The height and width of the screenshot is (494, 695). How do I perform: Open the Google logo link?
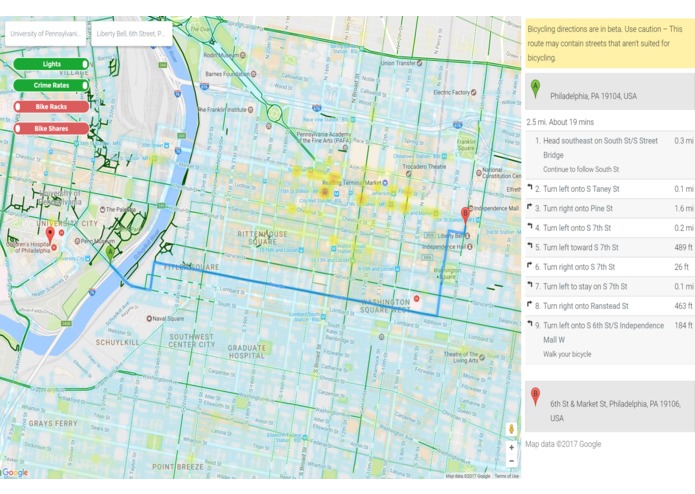click(15, 473)
